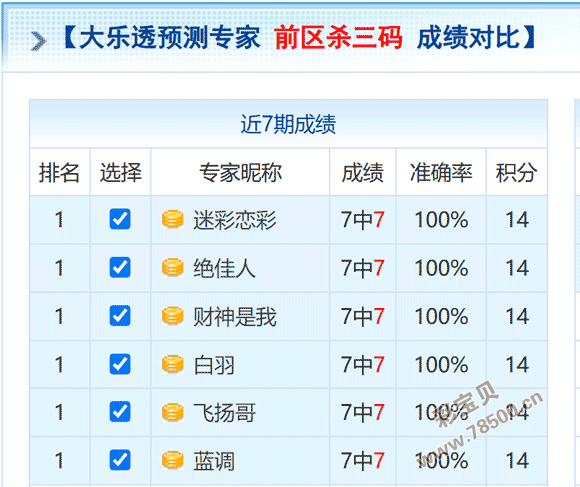Click the 成绩对比 title text
Screen dimensions: 580x487
[468, 38]
